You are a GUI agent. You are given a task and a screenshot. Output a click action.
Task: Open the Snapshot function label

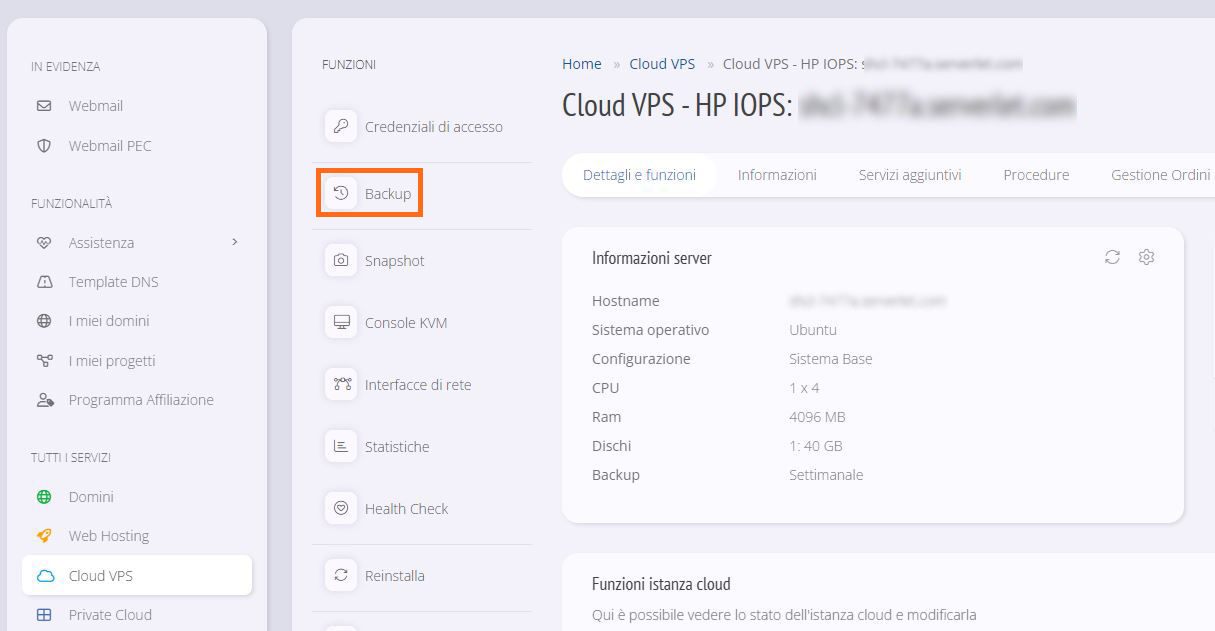click(x=395, y=261)
